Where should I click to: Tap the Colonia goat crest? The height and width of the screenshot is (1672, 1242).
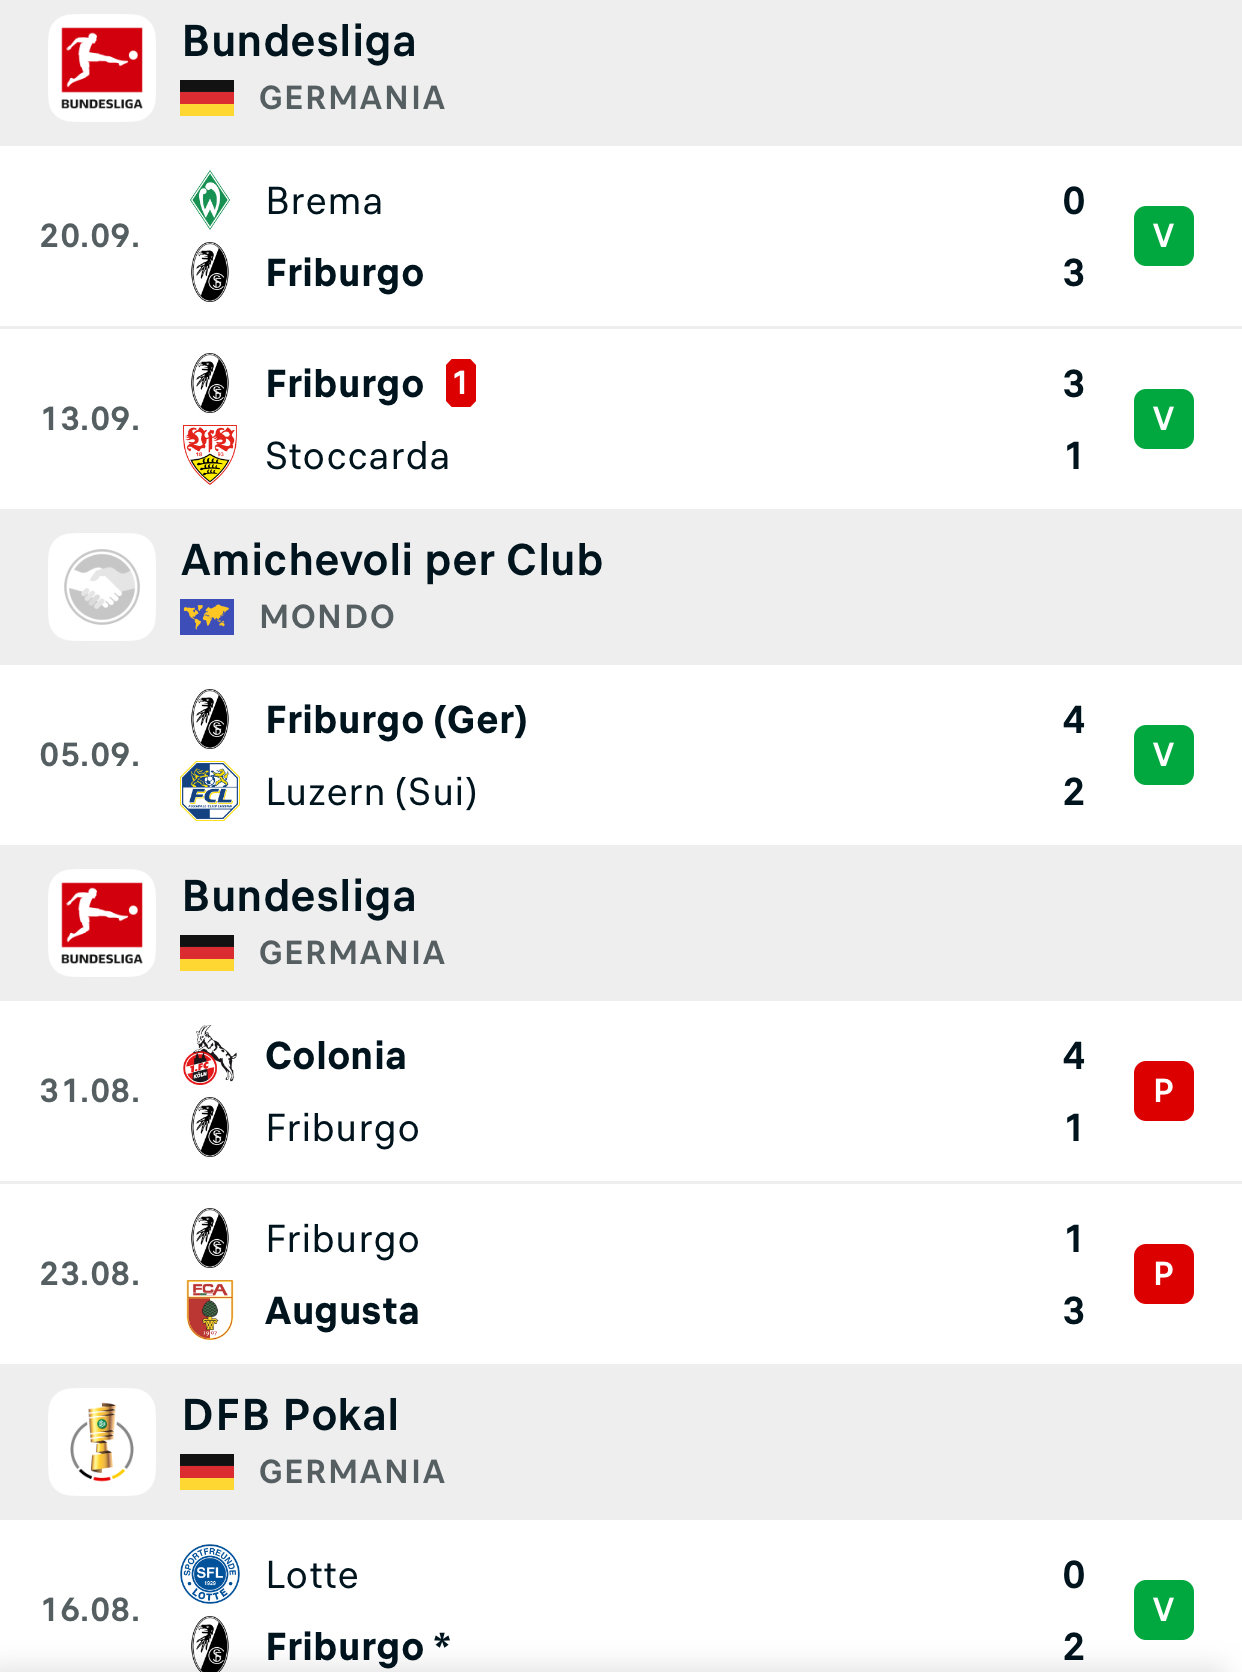point(210,1055)
